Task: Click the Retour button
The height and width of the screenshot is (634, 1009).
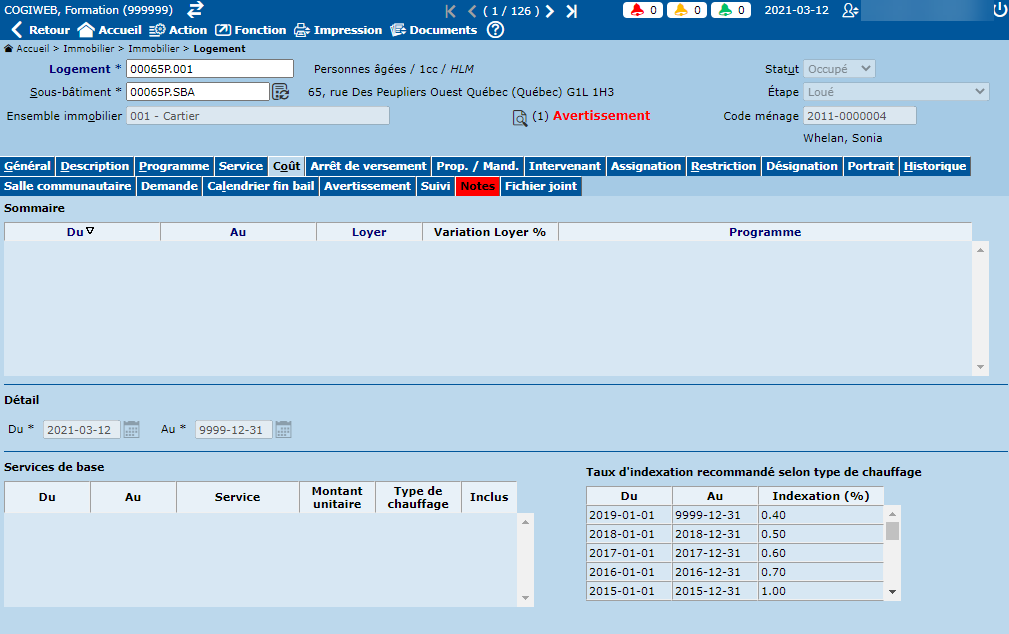Action: pos(41,30)
